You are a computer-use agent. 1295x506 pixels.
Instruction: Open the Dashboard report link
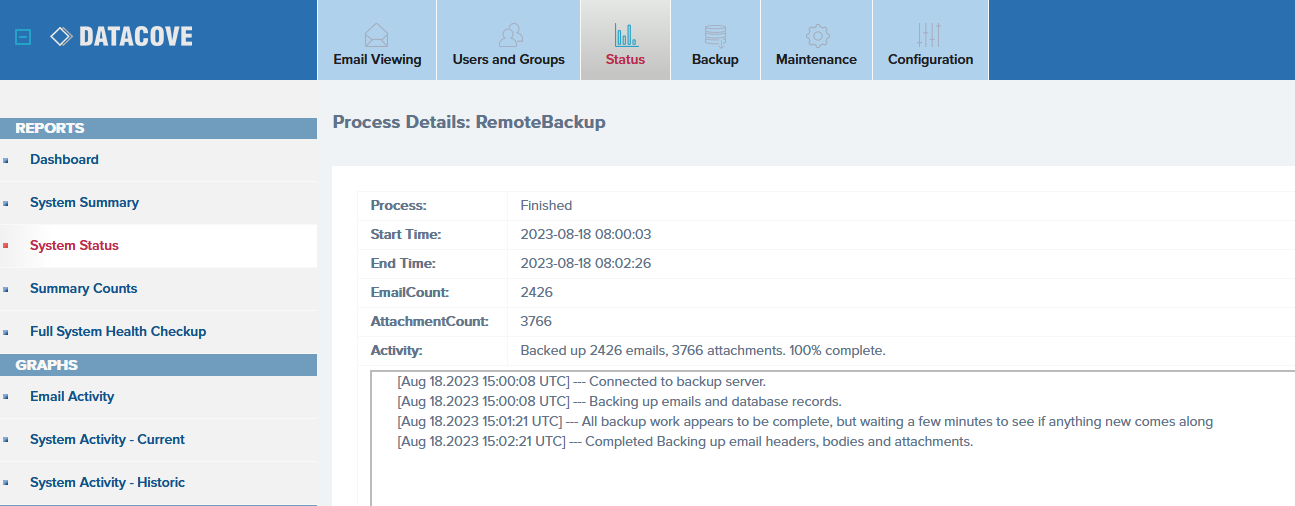[x=64, y=159]
